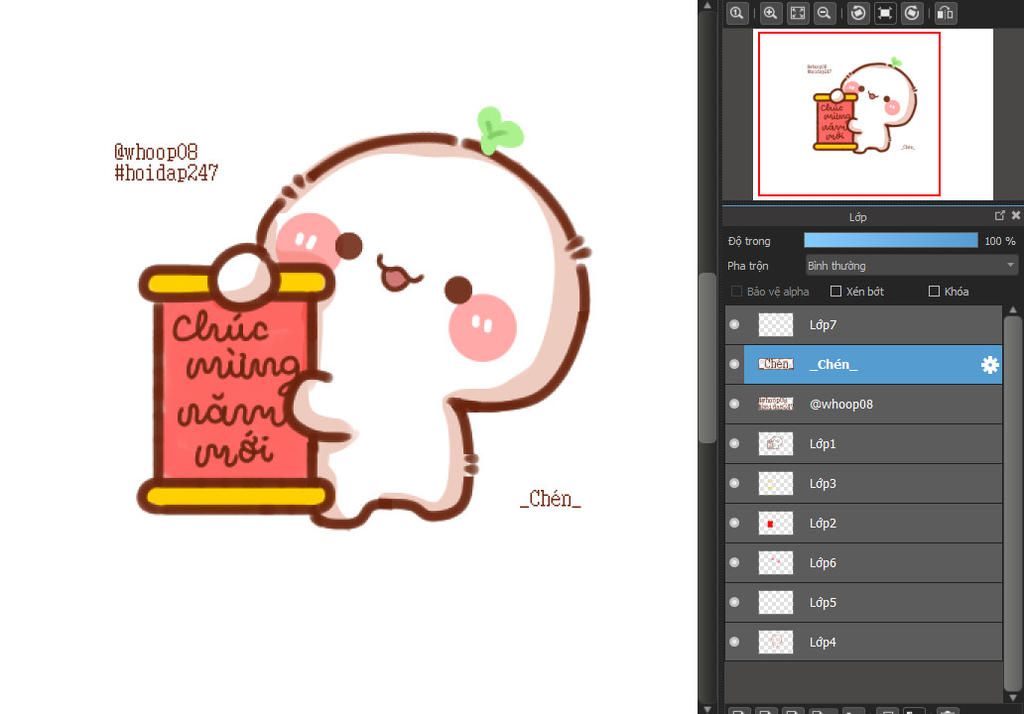Image resolution: width=1024 pixels, height=714 pixels.
Task: Click the _Chén_ layer name
Action: (x=833, y=365)
